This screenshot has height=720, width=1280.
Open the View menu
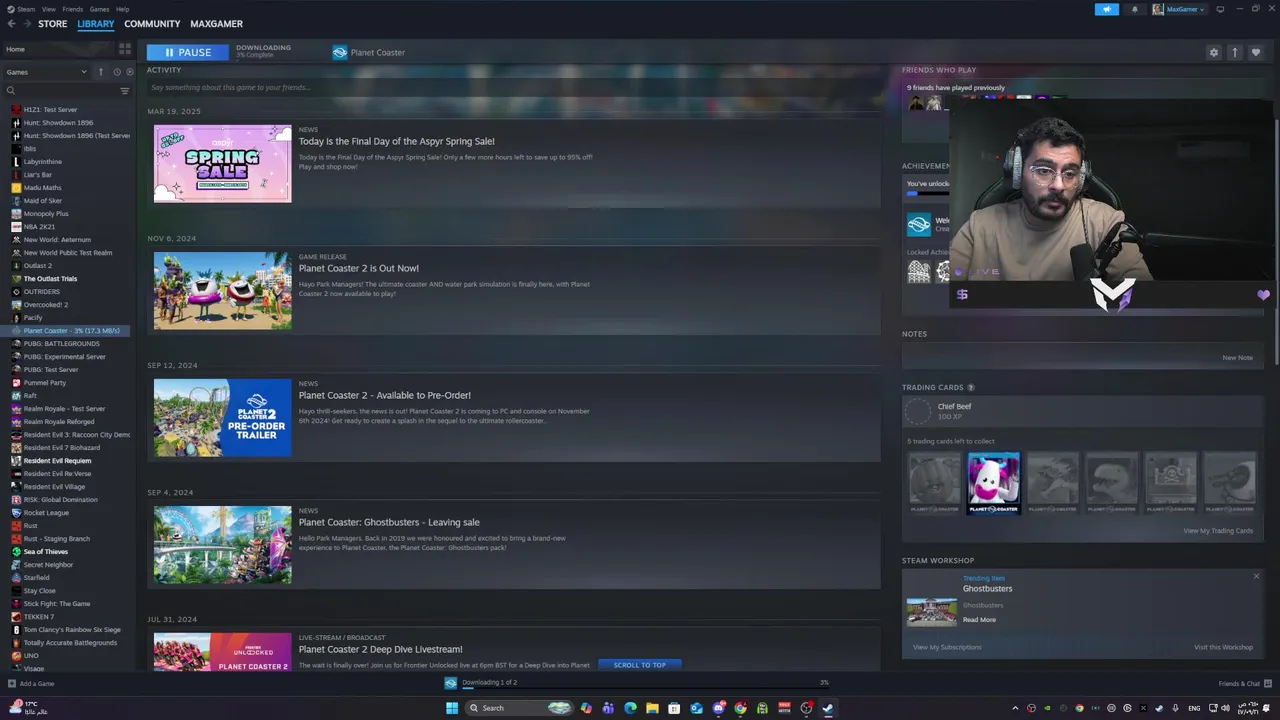point(48,9)
